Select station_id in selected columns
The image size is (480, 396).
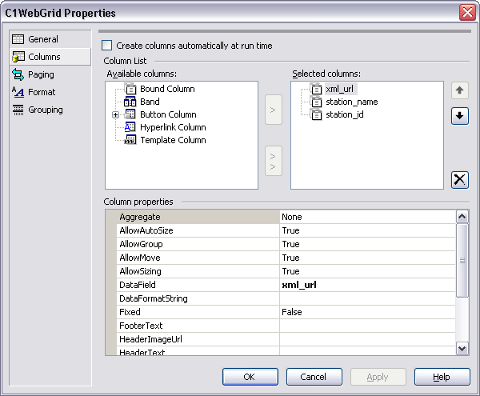tap(344, 115)
